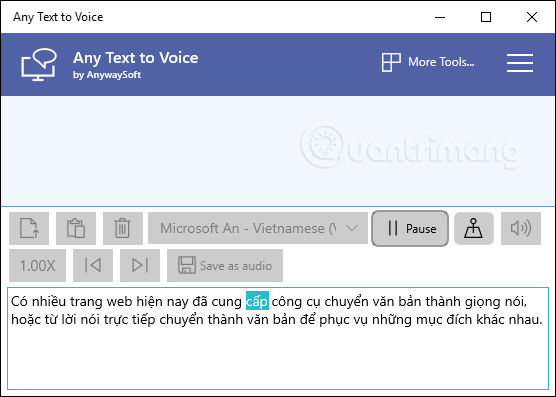The width and height of the screenshot is (556, 397).
Task: Open the hamburger menu
Action: 519,63
